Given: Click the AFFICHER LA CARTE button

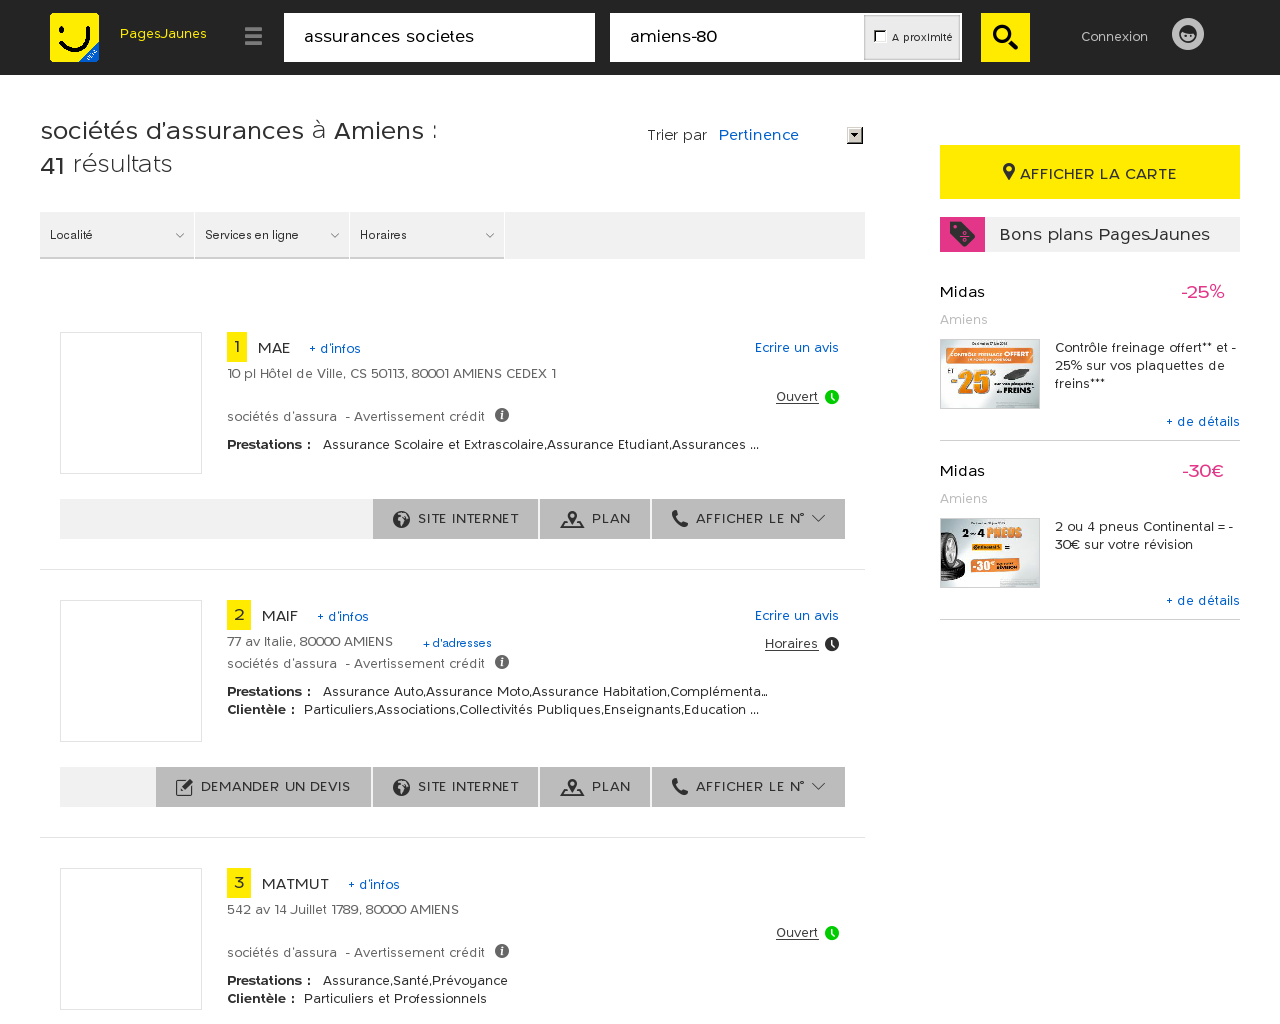Looking at the screenshot, I should tap(1090, 172).
